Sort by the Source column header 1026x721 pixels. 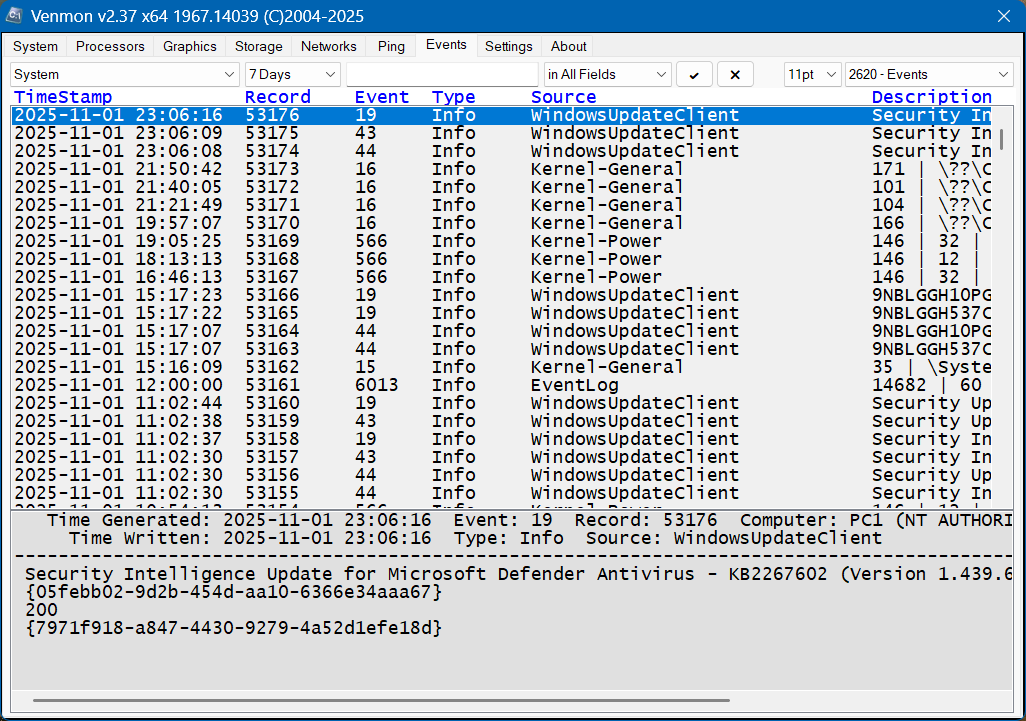563,97
